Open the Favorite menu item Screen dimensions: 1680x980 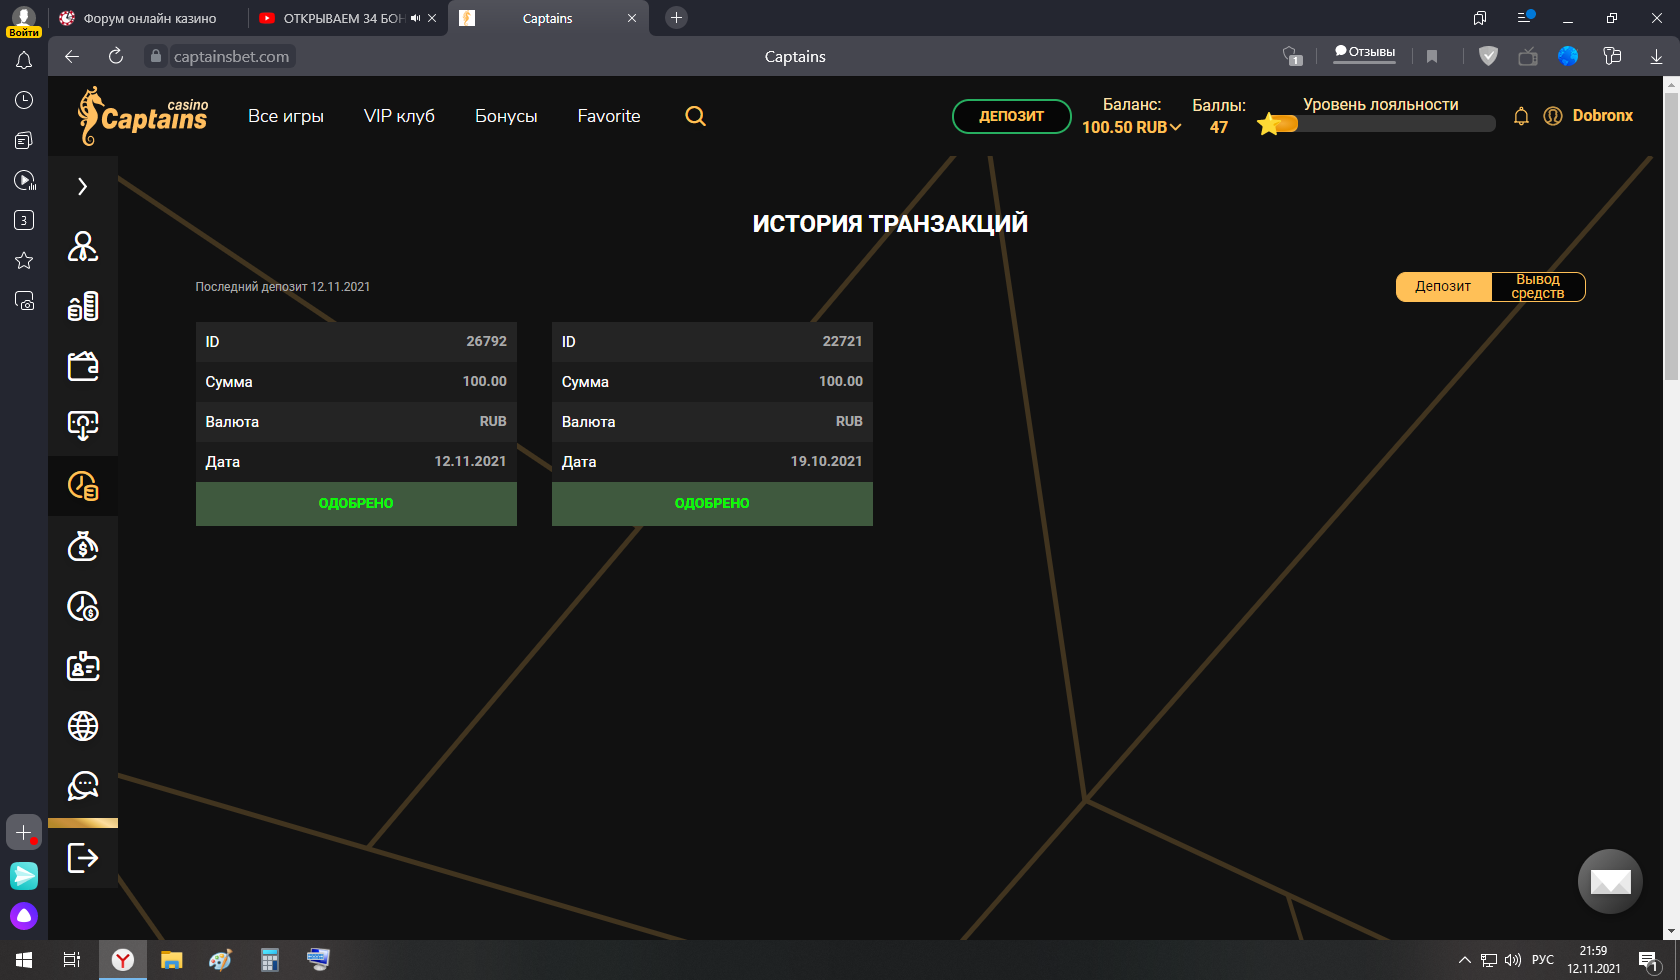(609, 116)
